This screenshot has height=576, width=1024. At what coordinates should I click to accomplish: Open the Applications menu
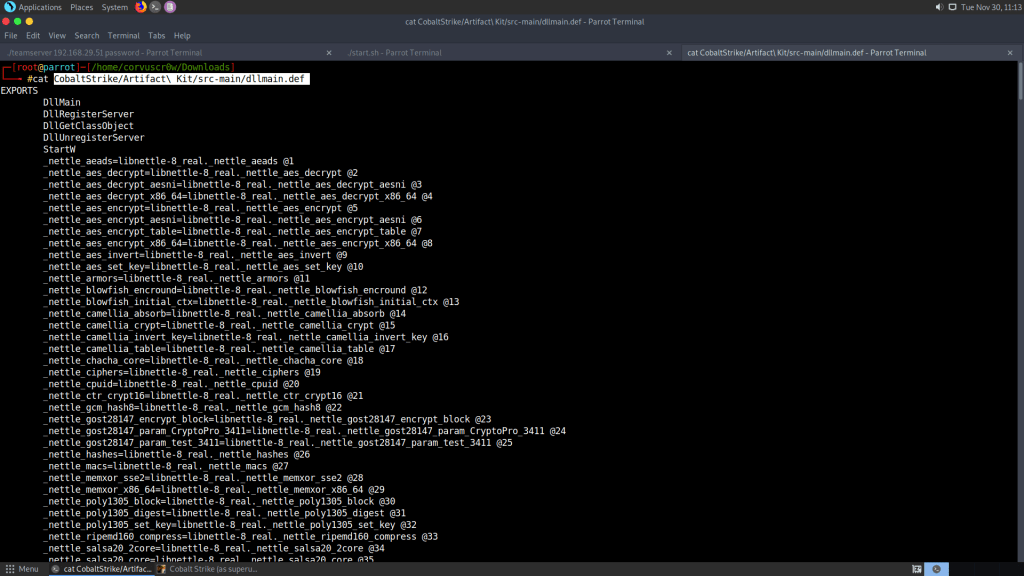40,7
